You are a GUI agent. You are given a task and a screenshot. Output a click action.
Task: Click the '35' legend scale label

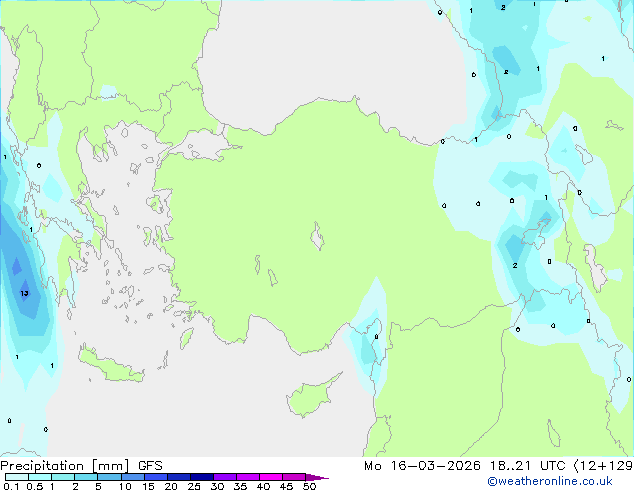tap(240, 486)
